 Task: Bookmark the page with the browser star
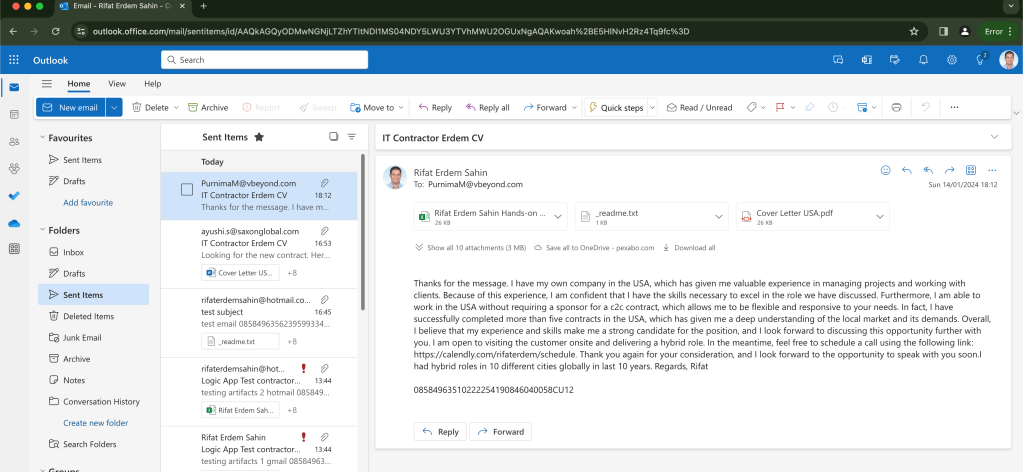[x=914, y=31]
